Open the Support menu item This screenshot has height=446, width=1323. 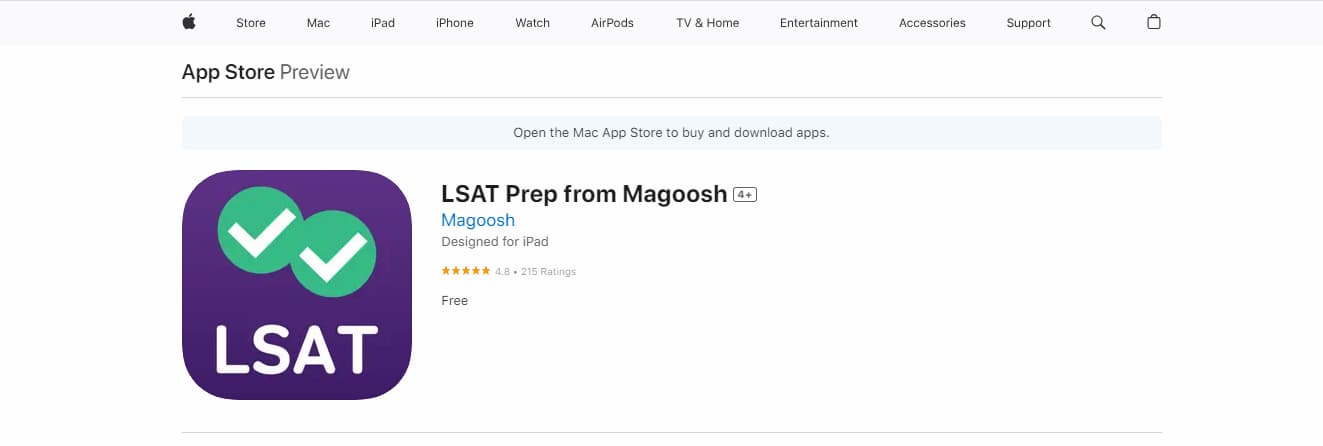click(1028, 23)
